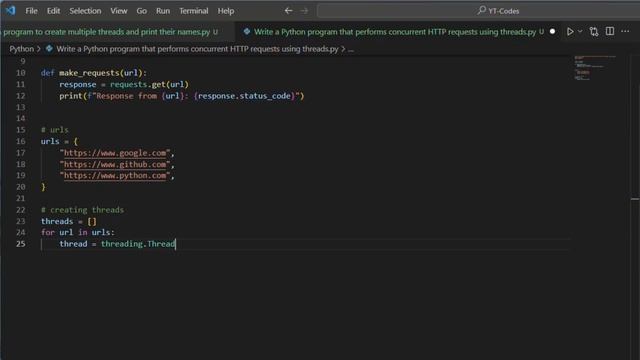
Task: Click the minimap code preview
Action: coord(595,68)
